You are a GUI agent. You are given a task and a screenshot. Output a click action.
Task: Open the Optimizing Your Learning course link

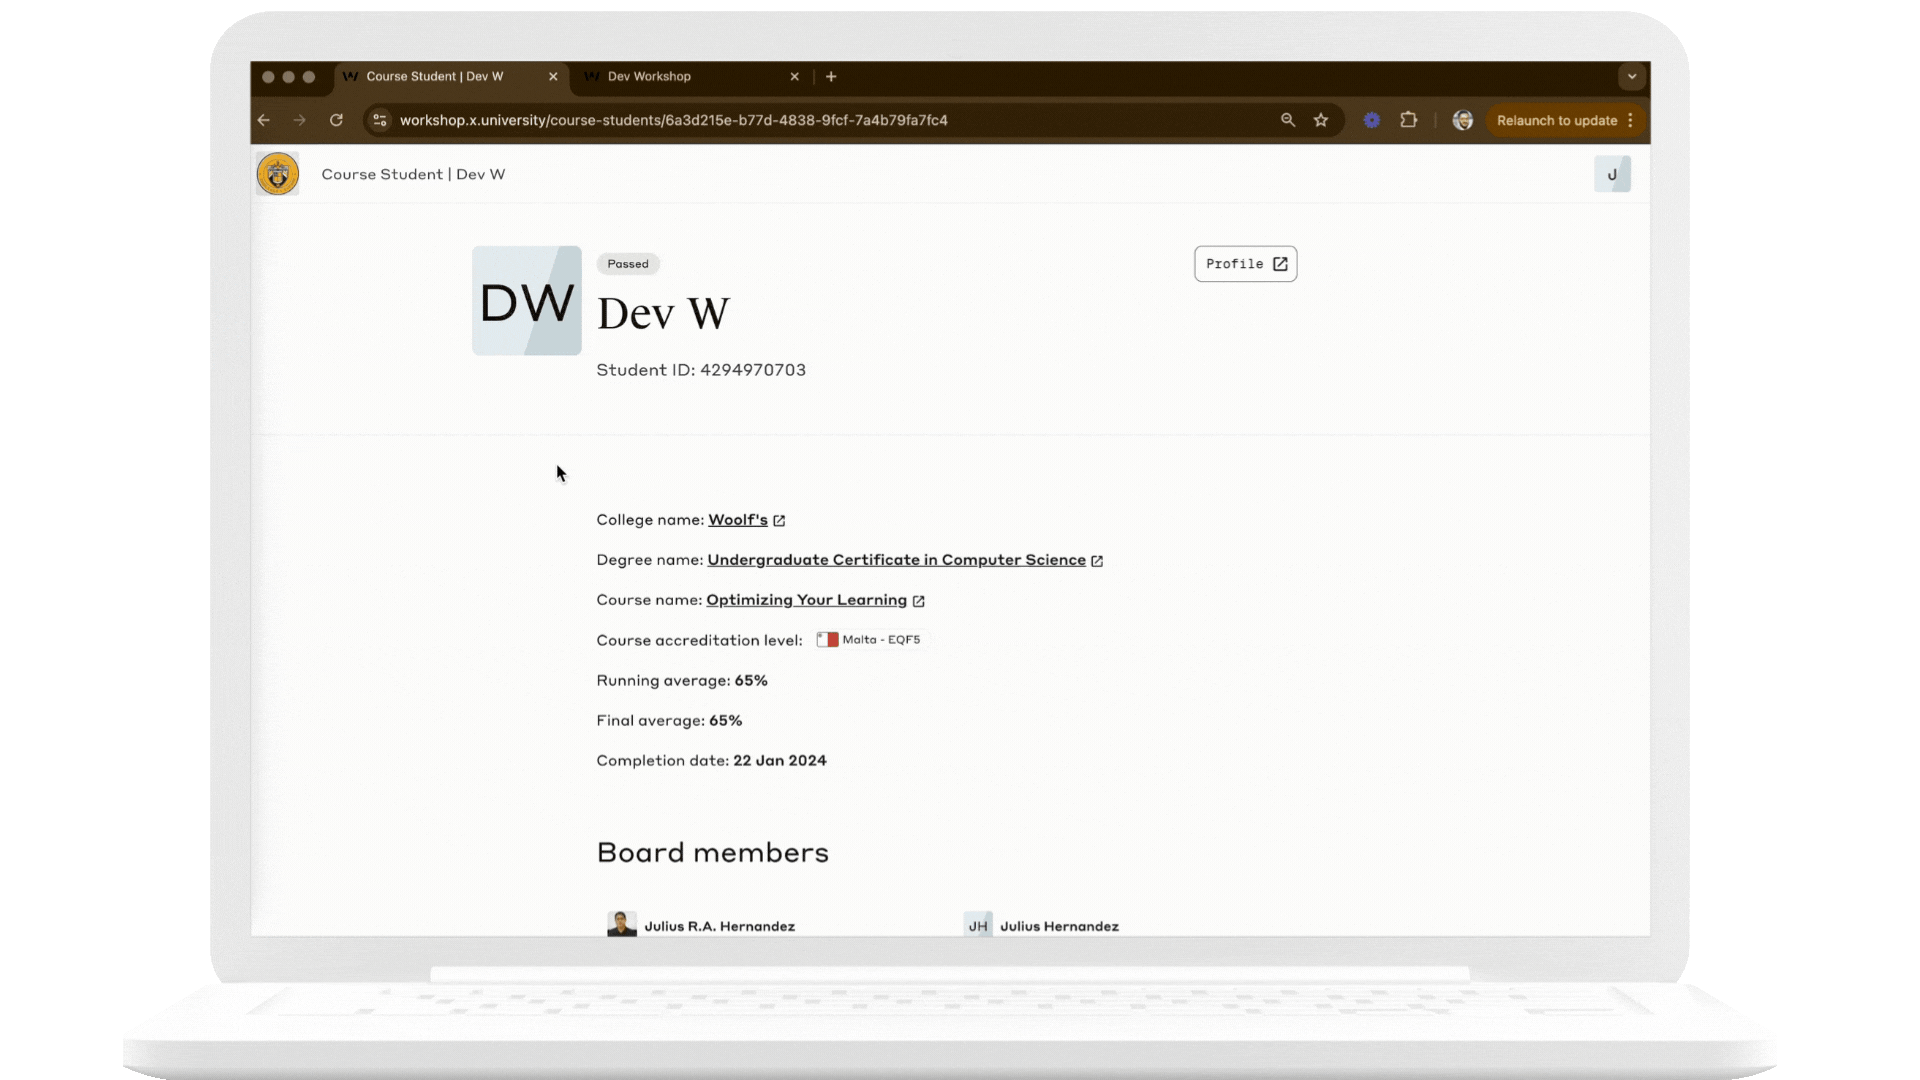[x=806, y=600]
